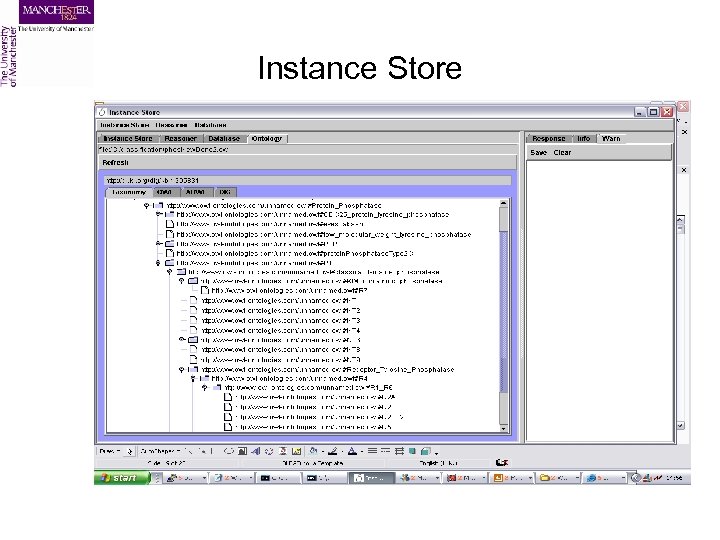
Task: Click Save in the response panel
Action: pos(538,152)
